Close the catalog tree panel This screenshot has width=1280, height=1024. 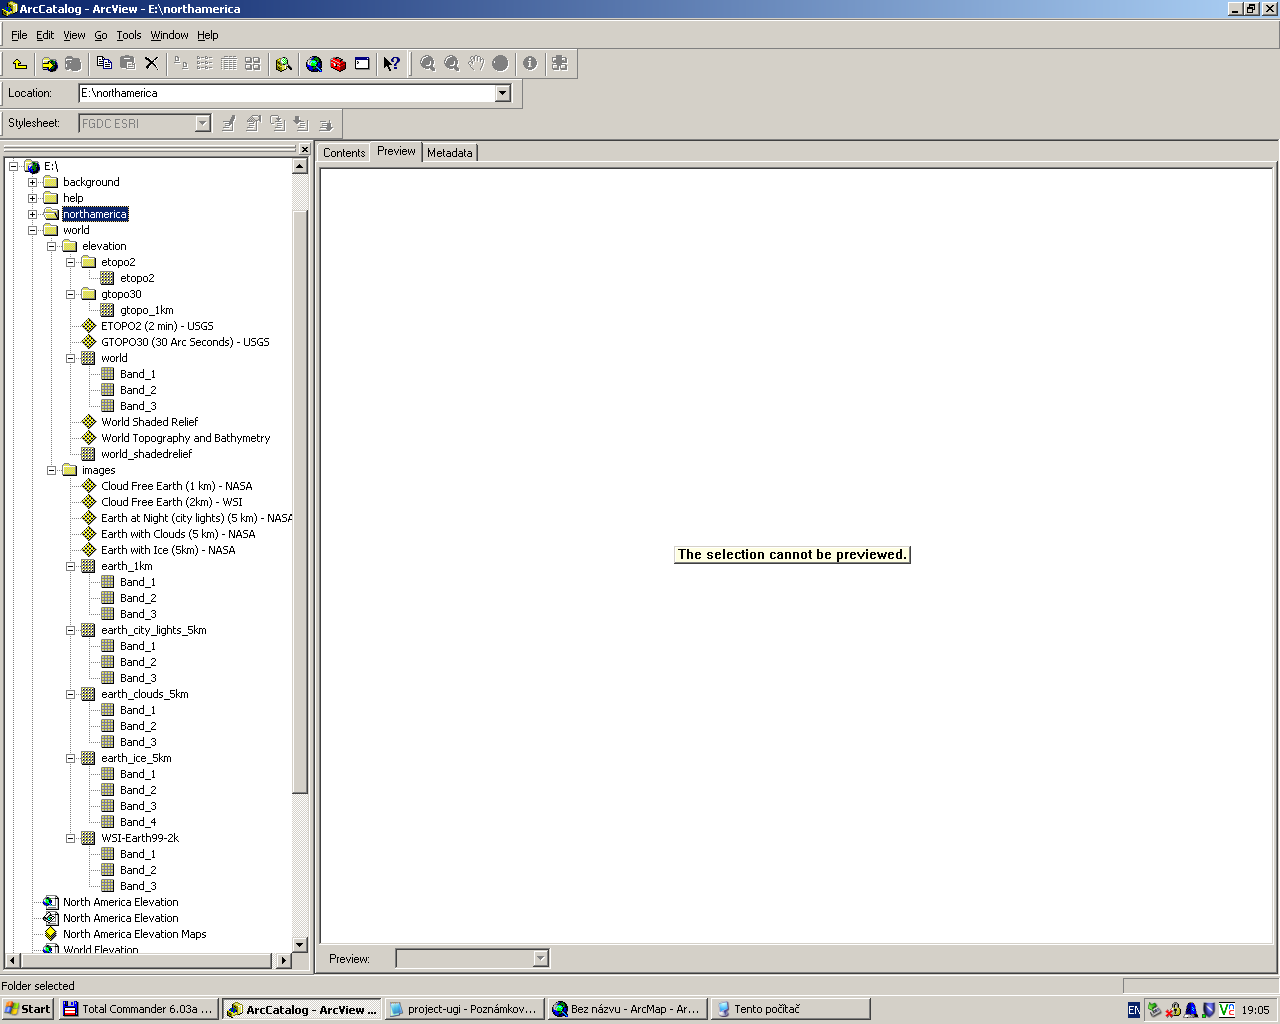[x=304, y=150]
